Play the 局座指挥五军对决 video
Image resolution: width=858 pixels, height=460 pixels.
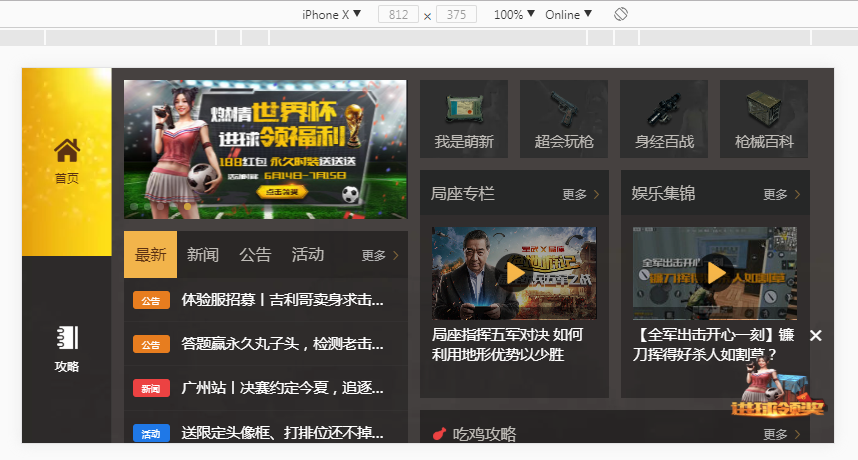click(514, 273)
